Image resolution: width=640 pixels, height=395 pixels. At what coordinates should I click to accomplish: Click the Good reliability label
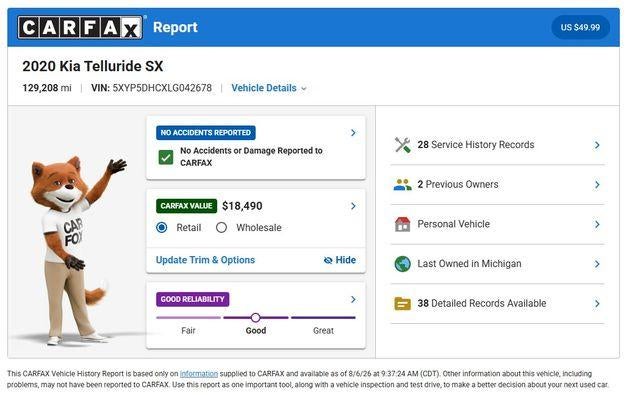tap(256, 331)
